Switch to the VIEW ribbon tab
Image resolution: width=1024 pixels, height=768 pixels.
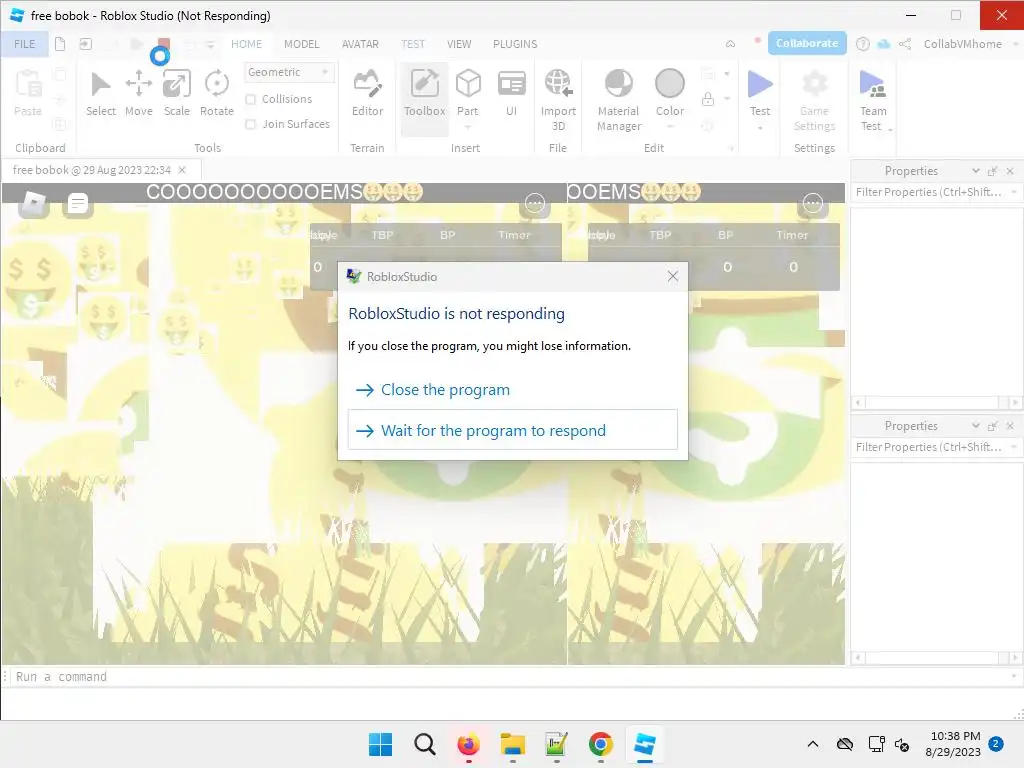(x=458, y=44)
